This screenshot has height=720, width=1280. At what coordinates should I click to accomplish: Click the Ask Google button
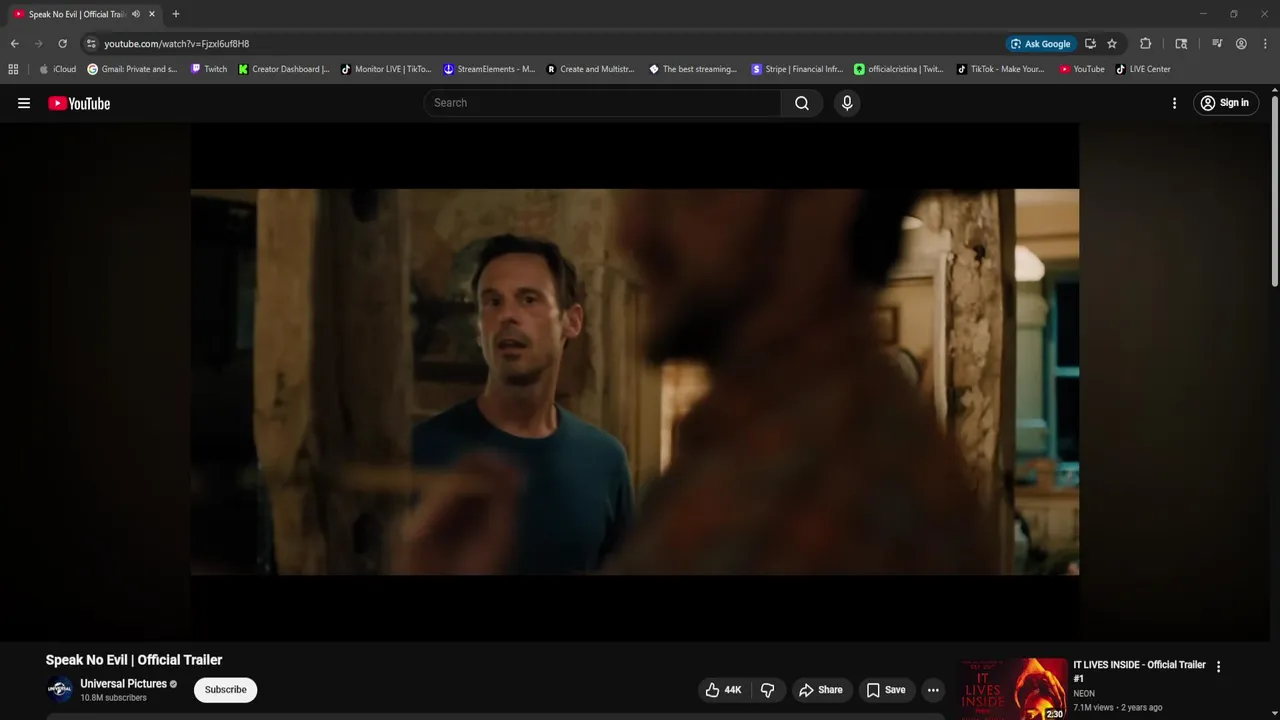click(1040, 44)
